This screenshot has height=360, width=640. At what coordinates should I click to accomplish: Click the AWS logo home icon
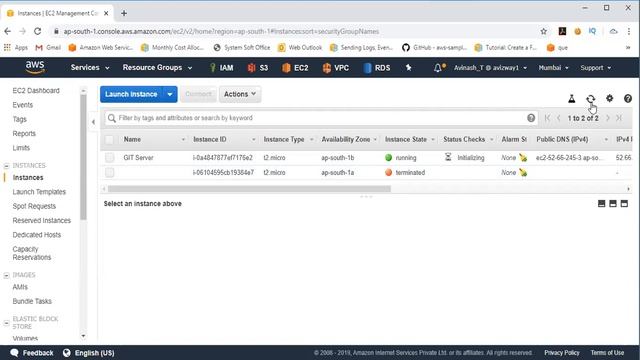35,67
